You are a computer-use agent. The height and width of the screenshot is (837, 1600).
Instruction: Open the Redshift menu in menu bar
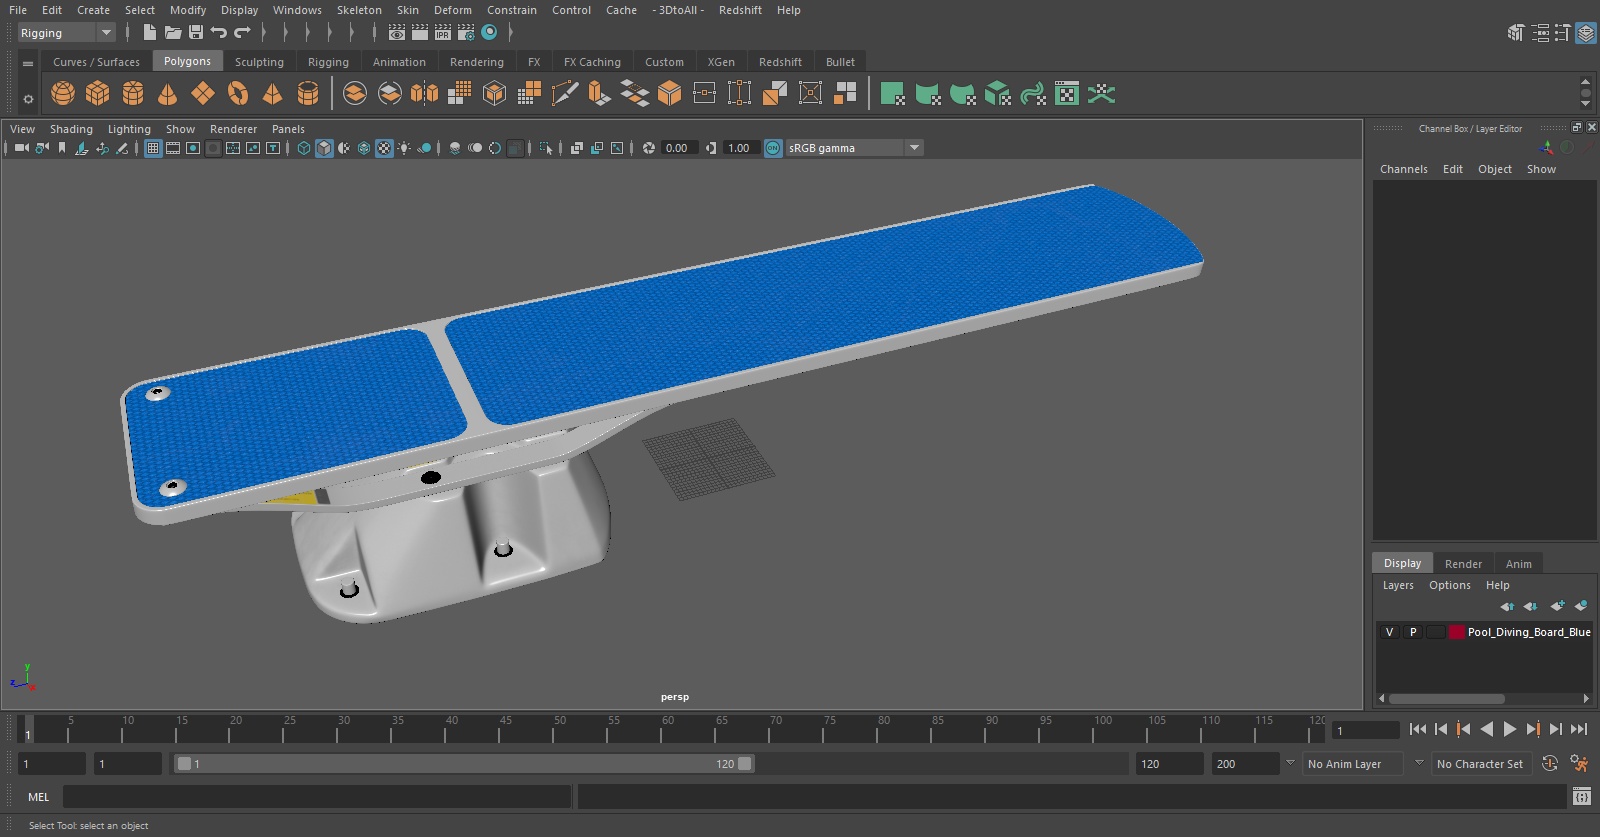[740, 10]
